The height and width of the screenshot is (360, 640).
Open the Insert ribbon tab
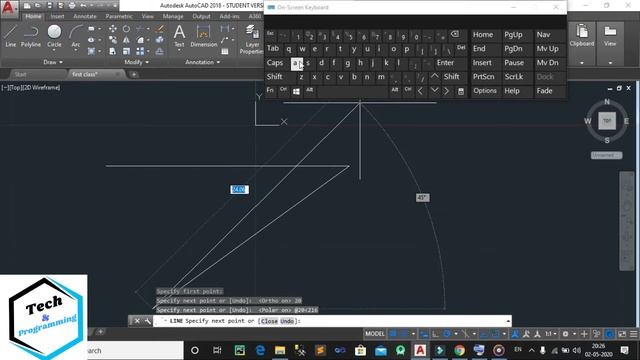57,16
